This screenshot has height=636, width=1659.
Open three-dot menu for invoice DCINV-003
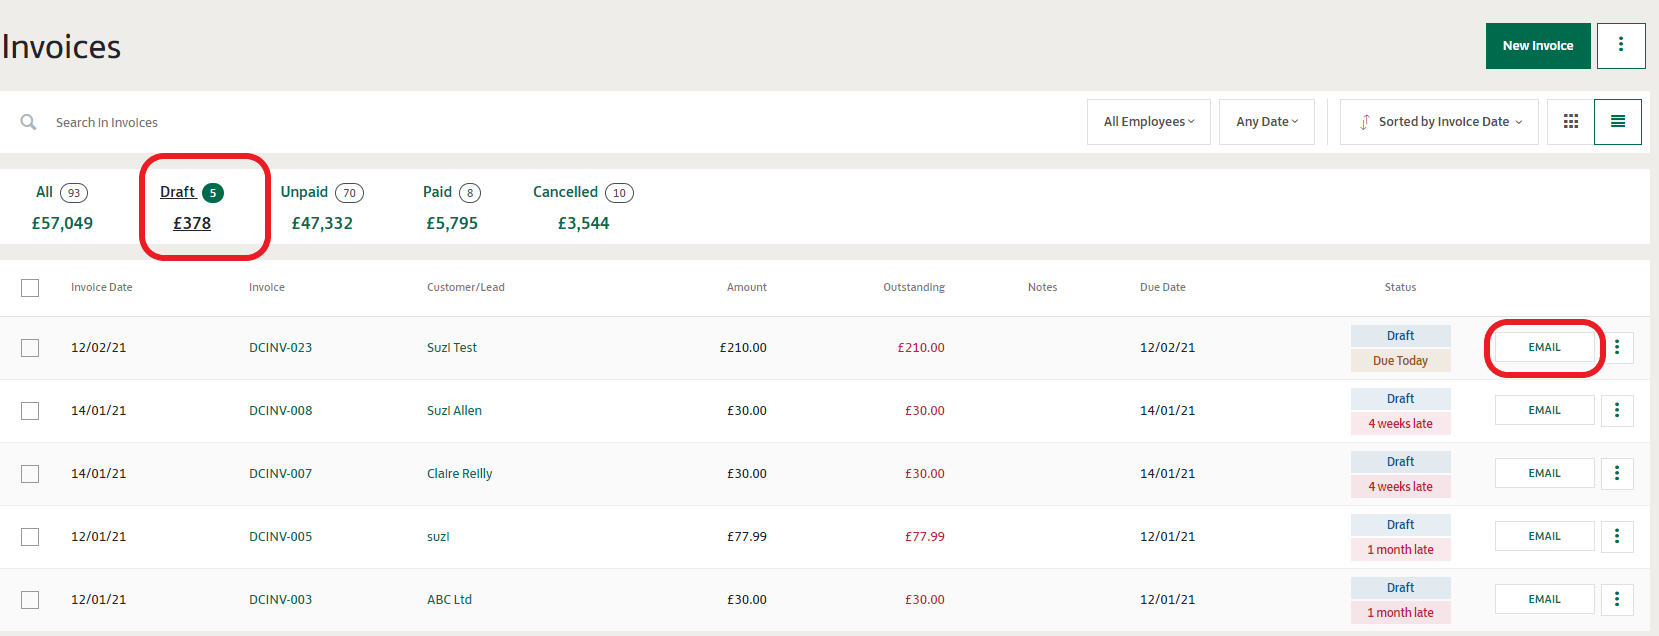click(x=1616, y=600)
